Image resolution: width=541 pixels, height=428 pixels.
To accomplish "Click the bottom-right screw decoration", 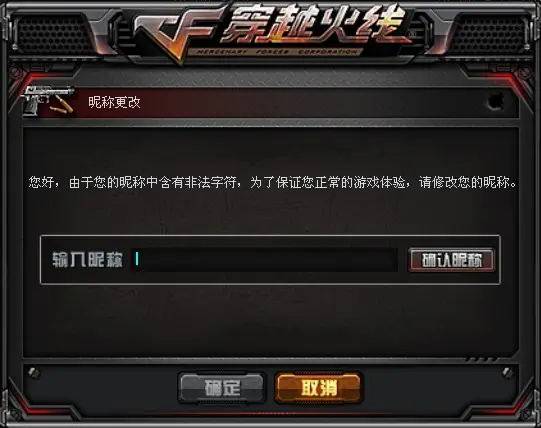I will [508, 372].
